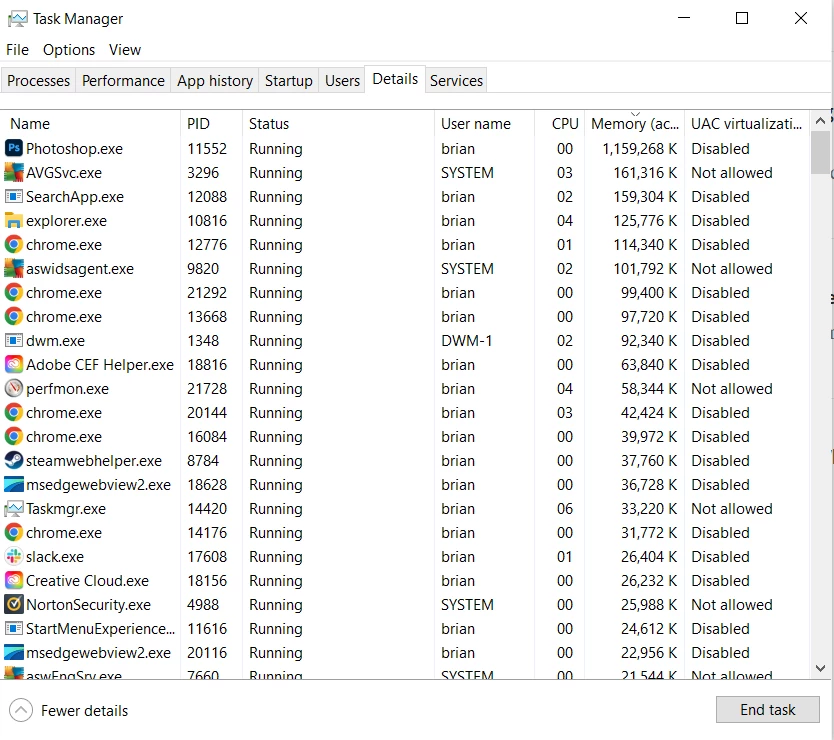Click the AVGSvc.exe icon
This screenshot has width=834, height=740.
pyautogui.click(x=14, y=172)
